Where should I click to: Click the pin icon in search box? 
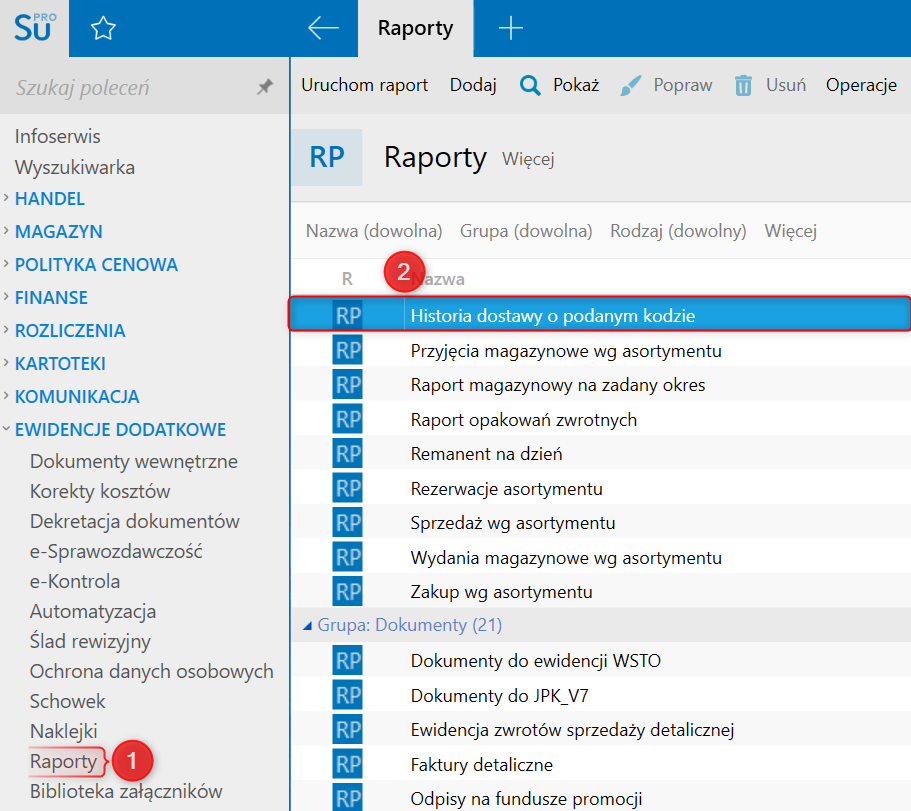tap(265, 88)
